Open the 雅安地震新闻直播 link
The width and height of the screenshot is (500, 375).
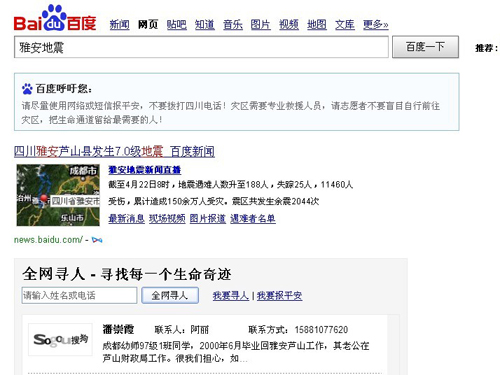[x=145, y=170]
